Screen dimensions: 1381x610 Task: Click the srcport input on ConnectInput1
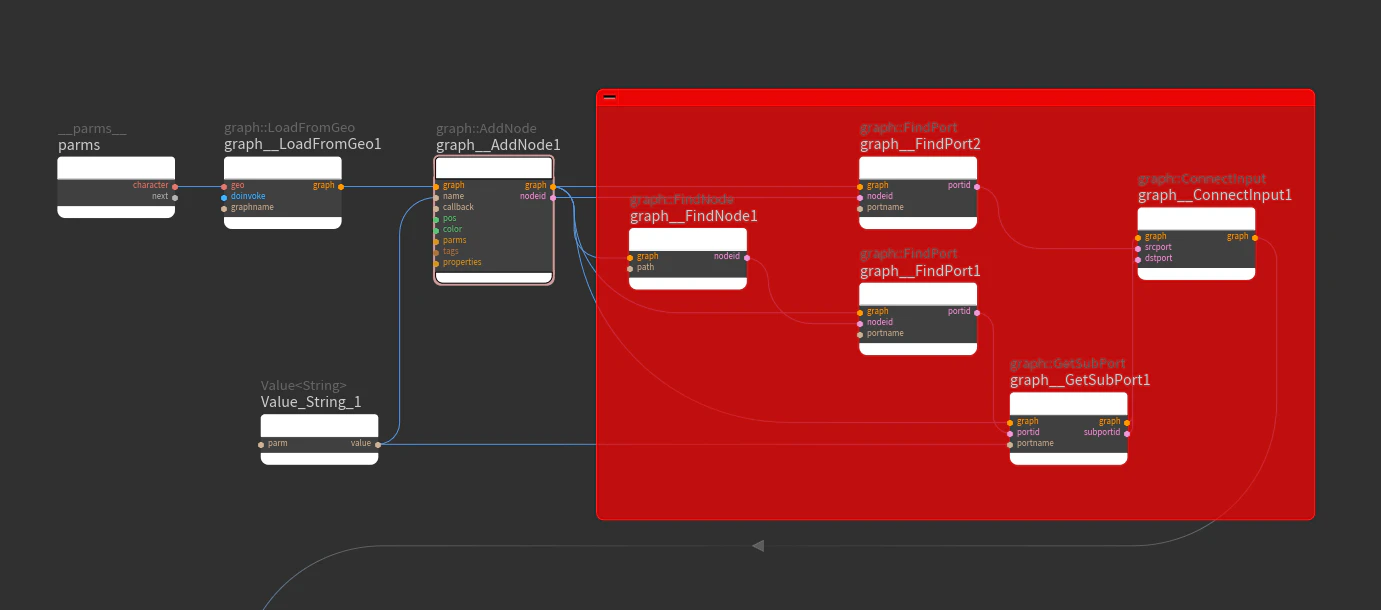(x=1138, y=248)
